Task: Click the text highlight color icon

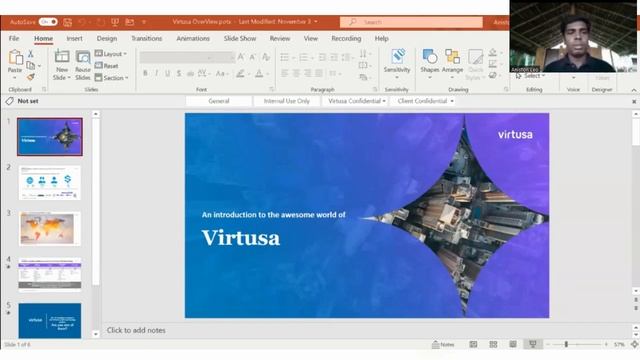Action: coord(240,74)
